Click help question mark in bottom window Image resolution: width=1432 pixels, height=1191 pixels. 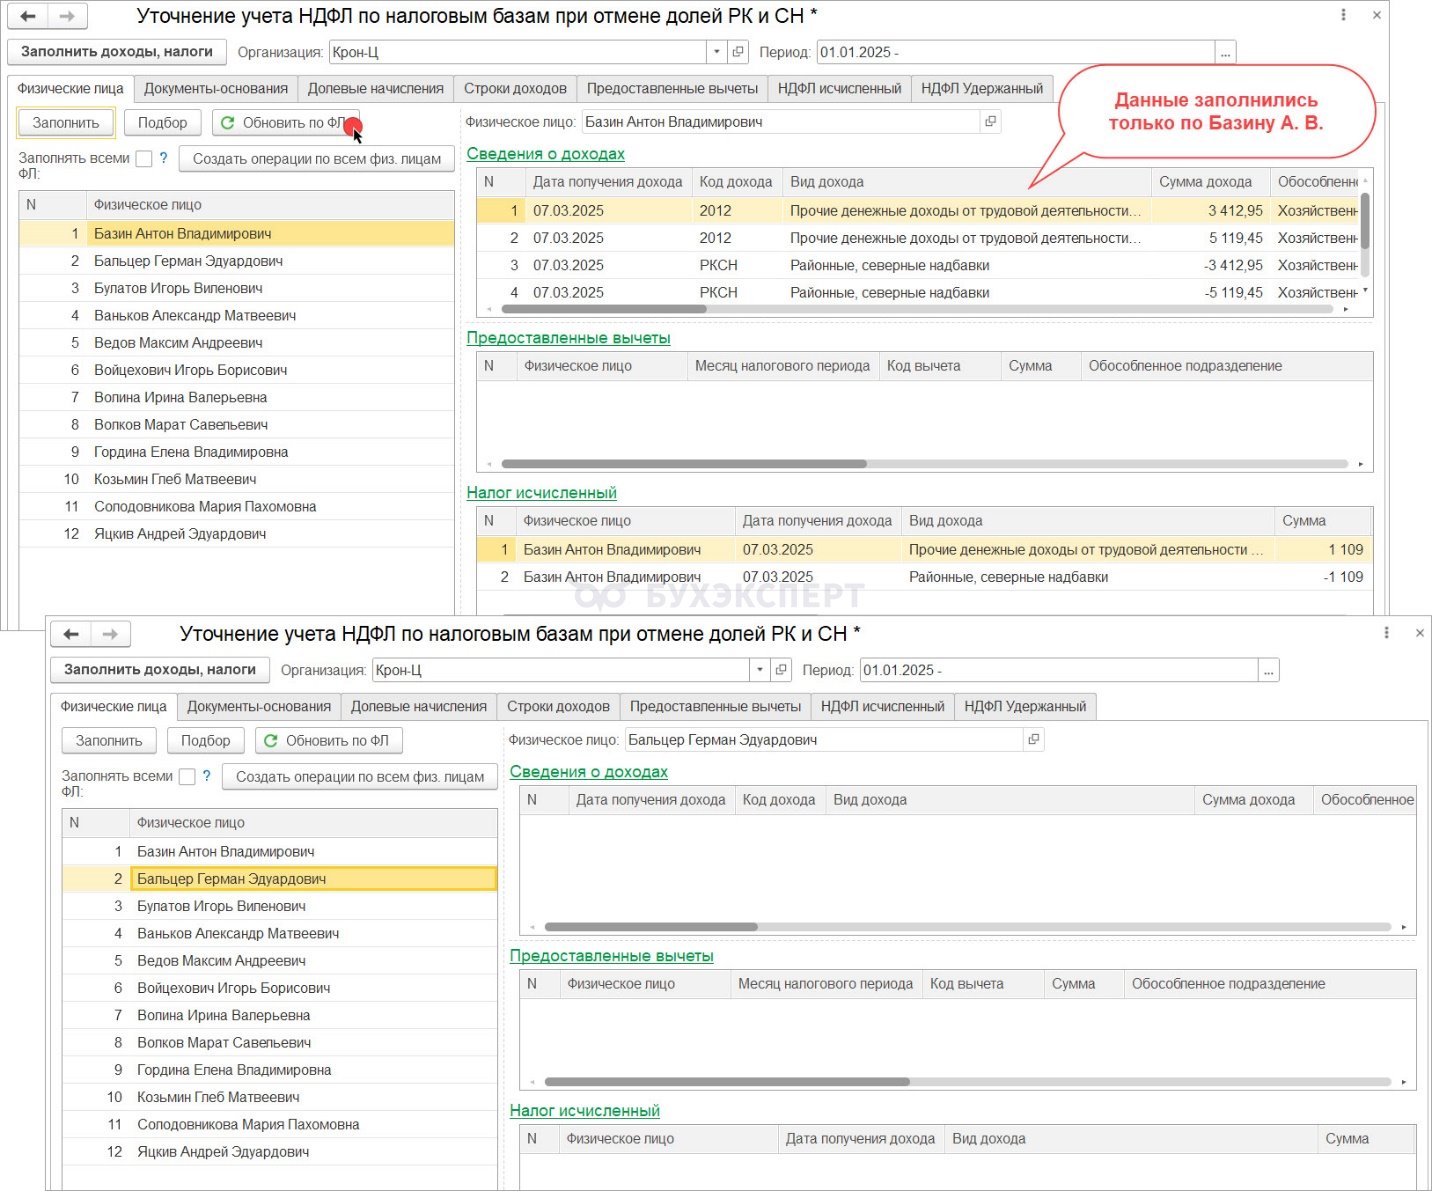pyautogui.click(x=206, y=775)
